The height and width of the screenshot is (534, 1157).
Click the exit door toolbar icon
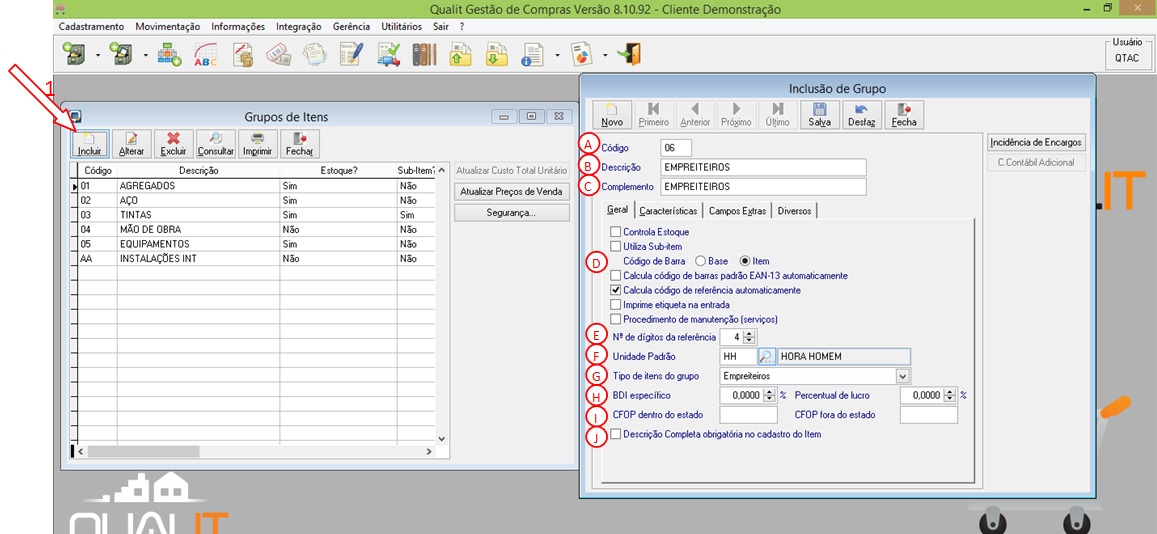pyautogui.click(x=630, y=55)
